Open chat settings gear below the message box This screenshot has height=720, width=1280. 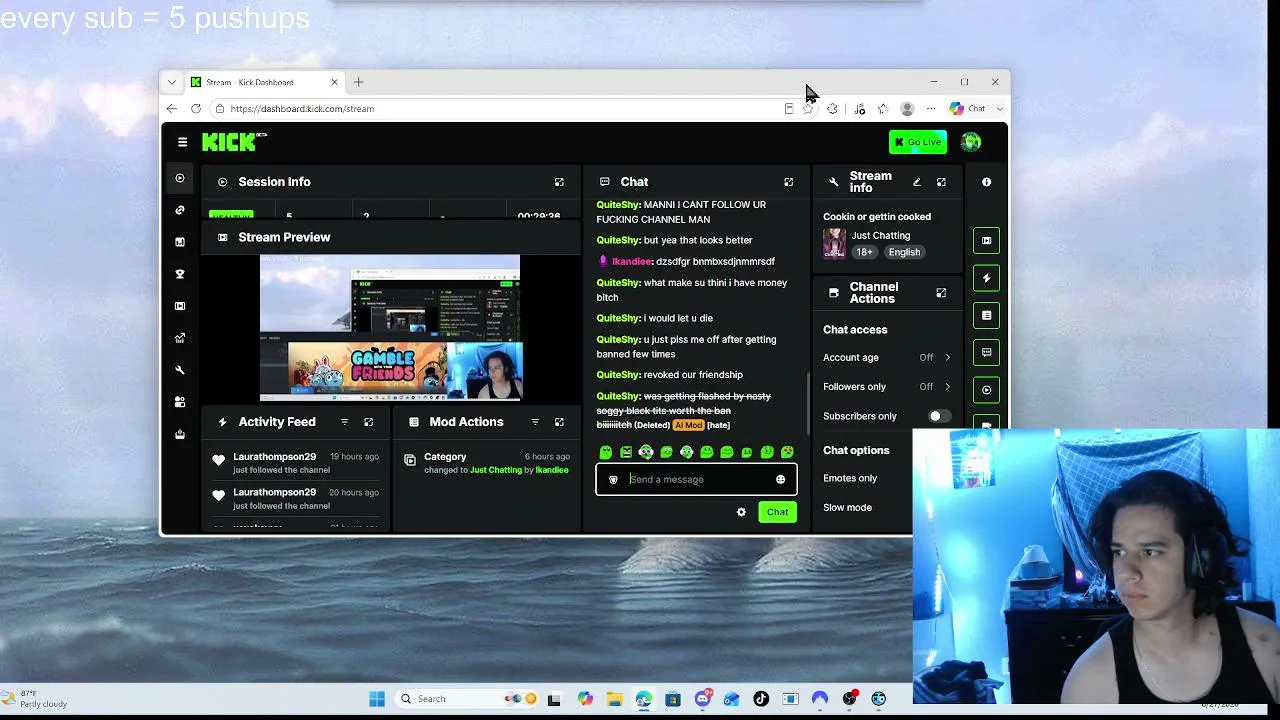click(x=741, y=512)
